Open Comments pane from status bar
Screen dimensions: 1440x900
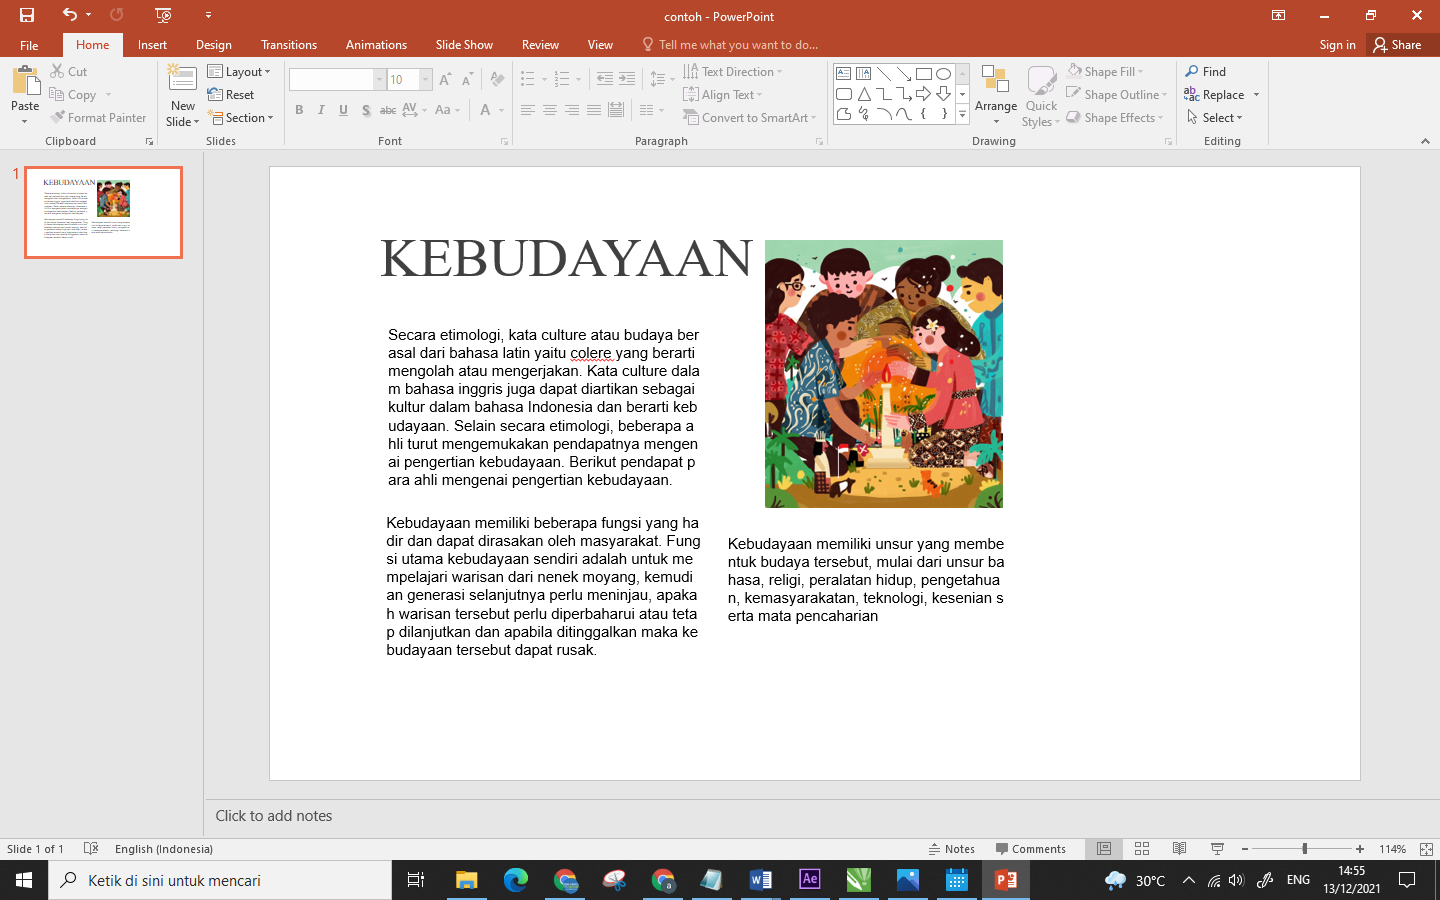point(1031,849)
